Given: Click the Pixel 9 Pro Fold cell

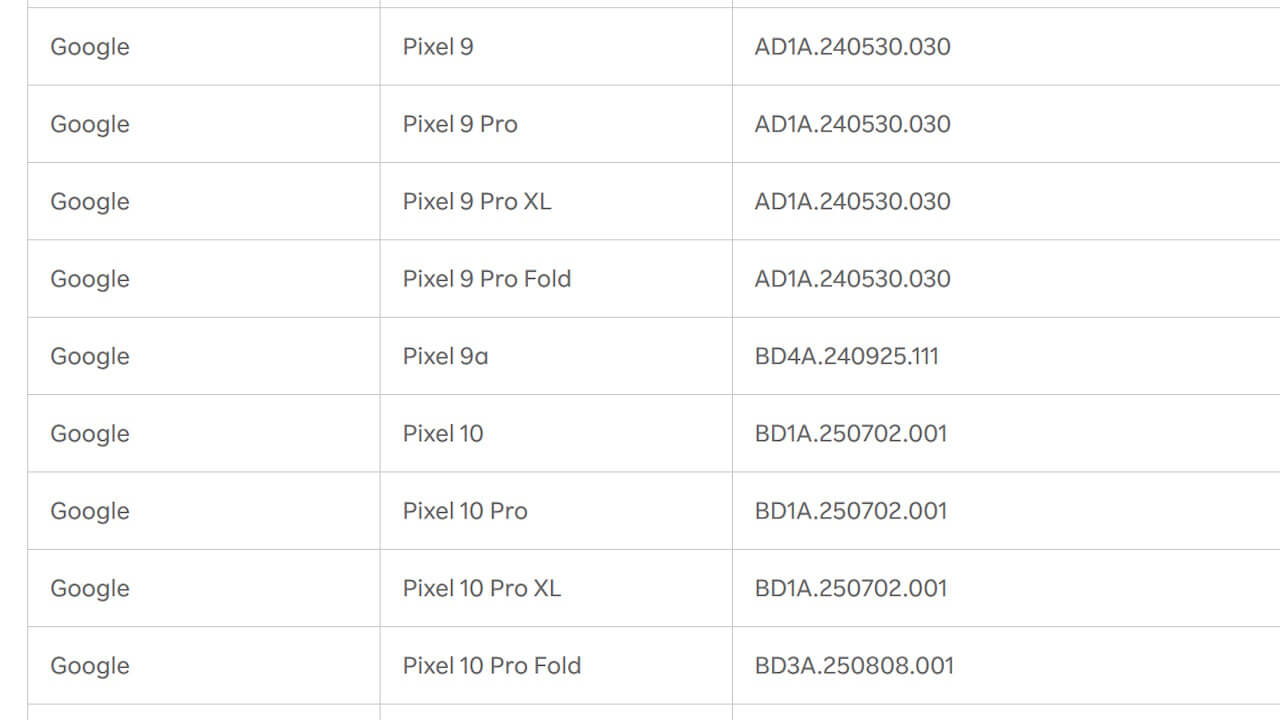Looking at the screenshot, I should click(x=487, y=278).
